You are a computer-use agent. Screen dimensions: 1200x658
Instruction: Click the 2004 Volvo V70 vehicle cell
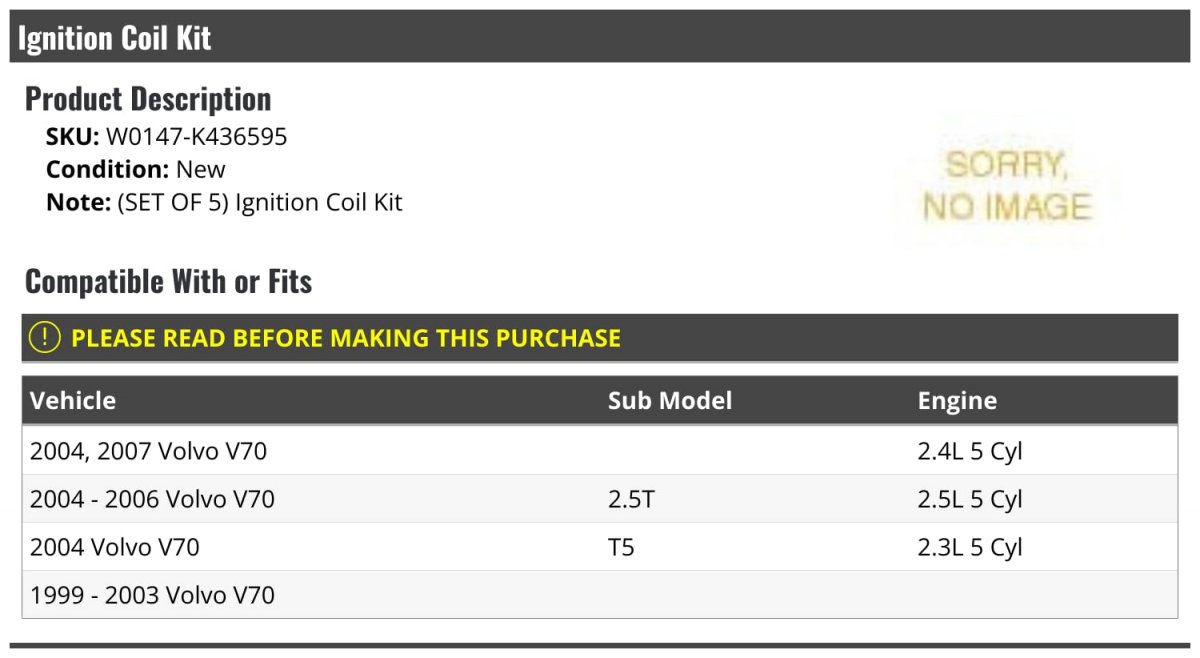pos(115,547)
